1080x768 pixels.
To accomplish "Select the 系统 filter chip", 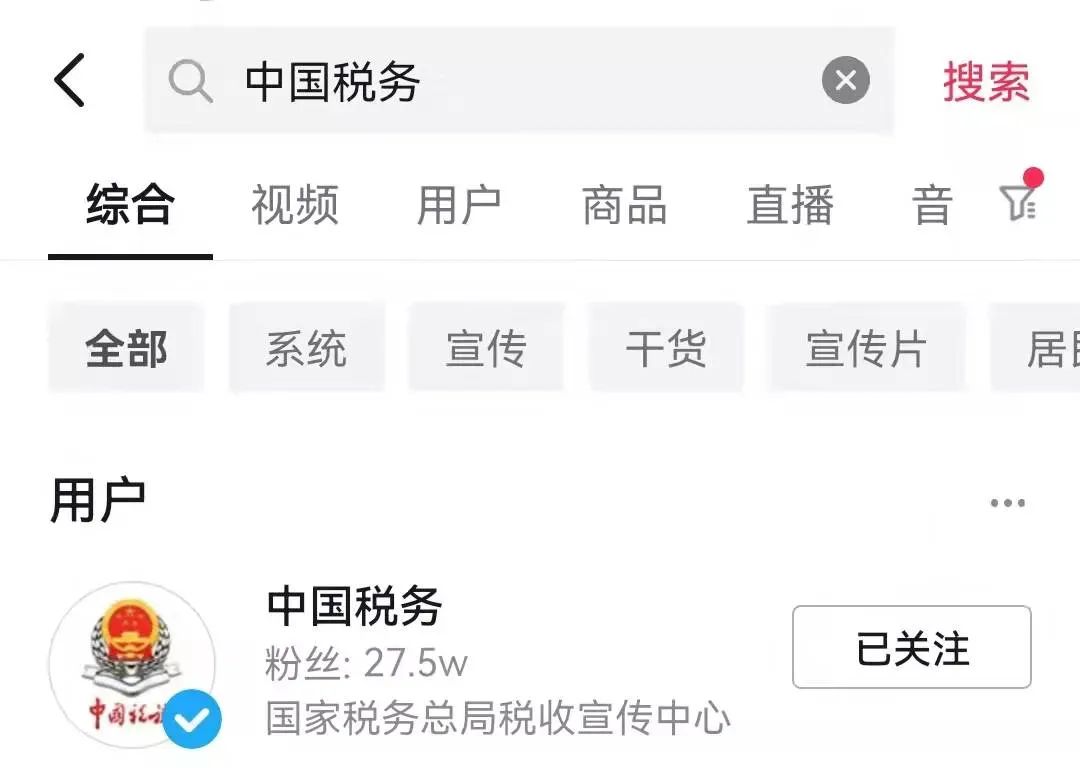I will point(307,348).
